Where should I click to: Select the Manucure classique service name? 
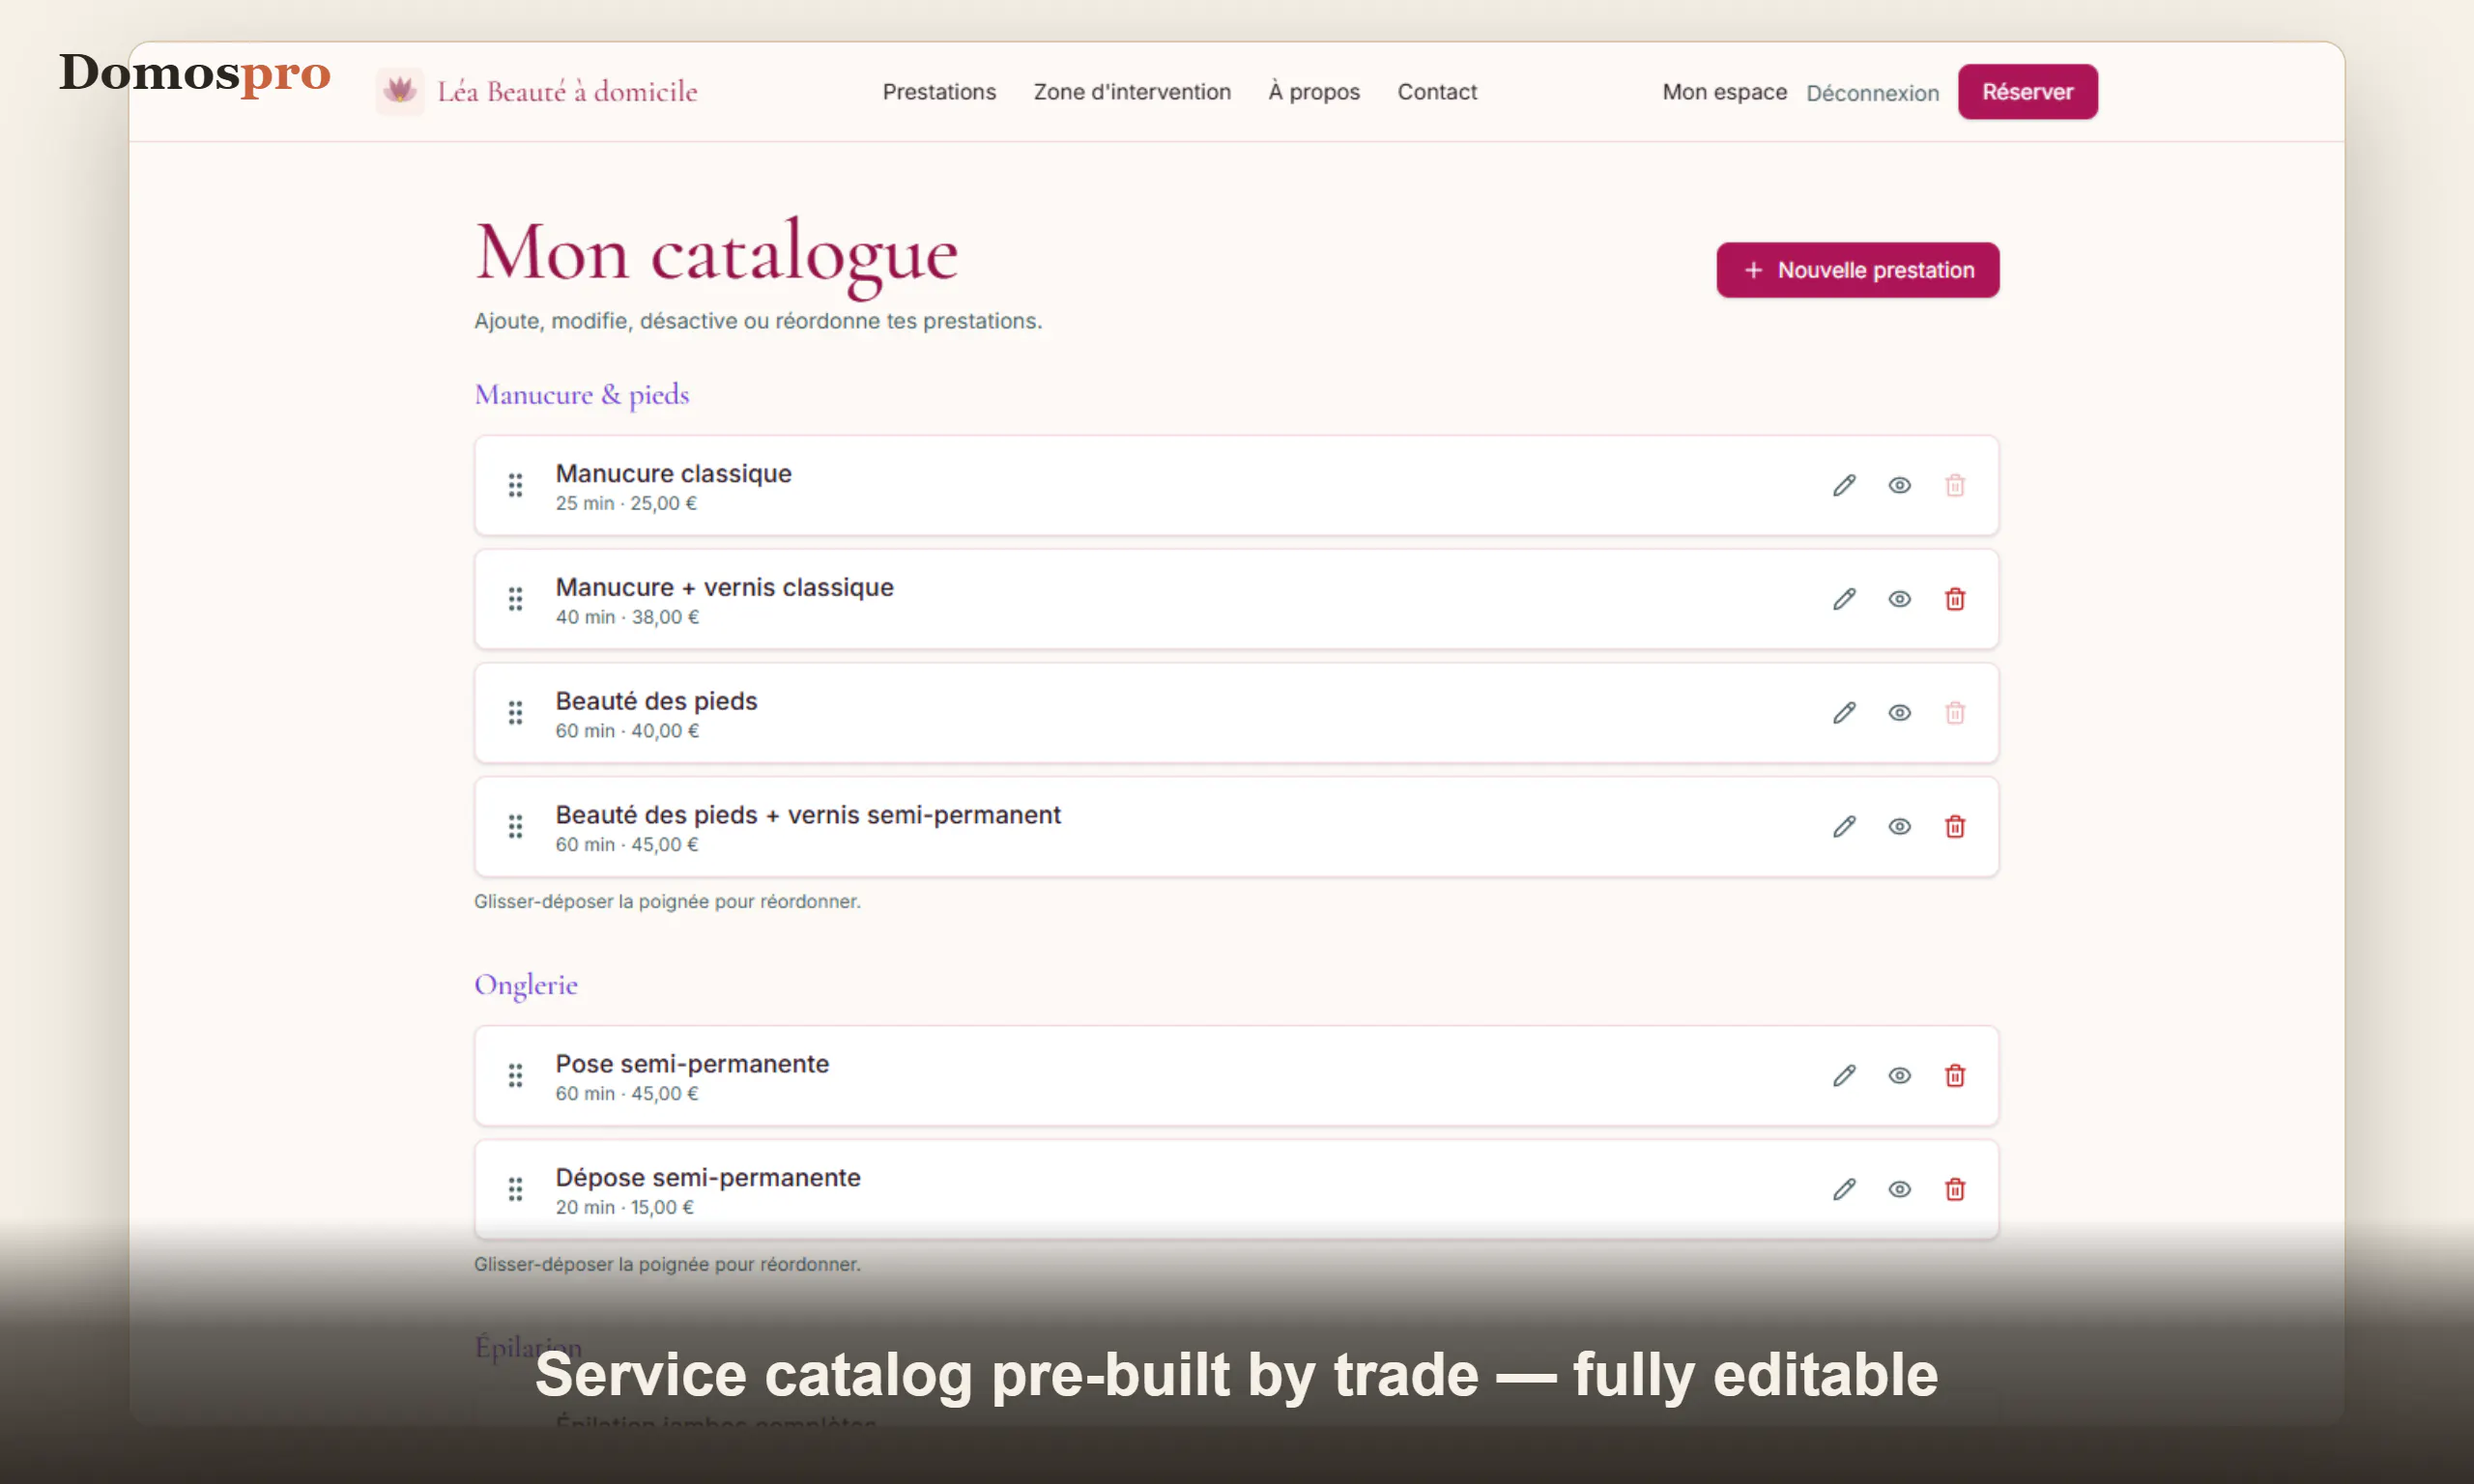(x=673, y=473)
